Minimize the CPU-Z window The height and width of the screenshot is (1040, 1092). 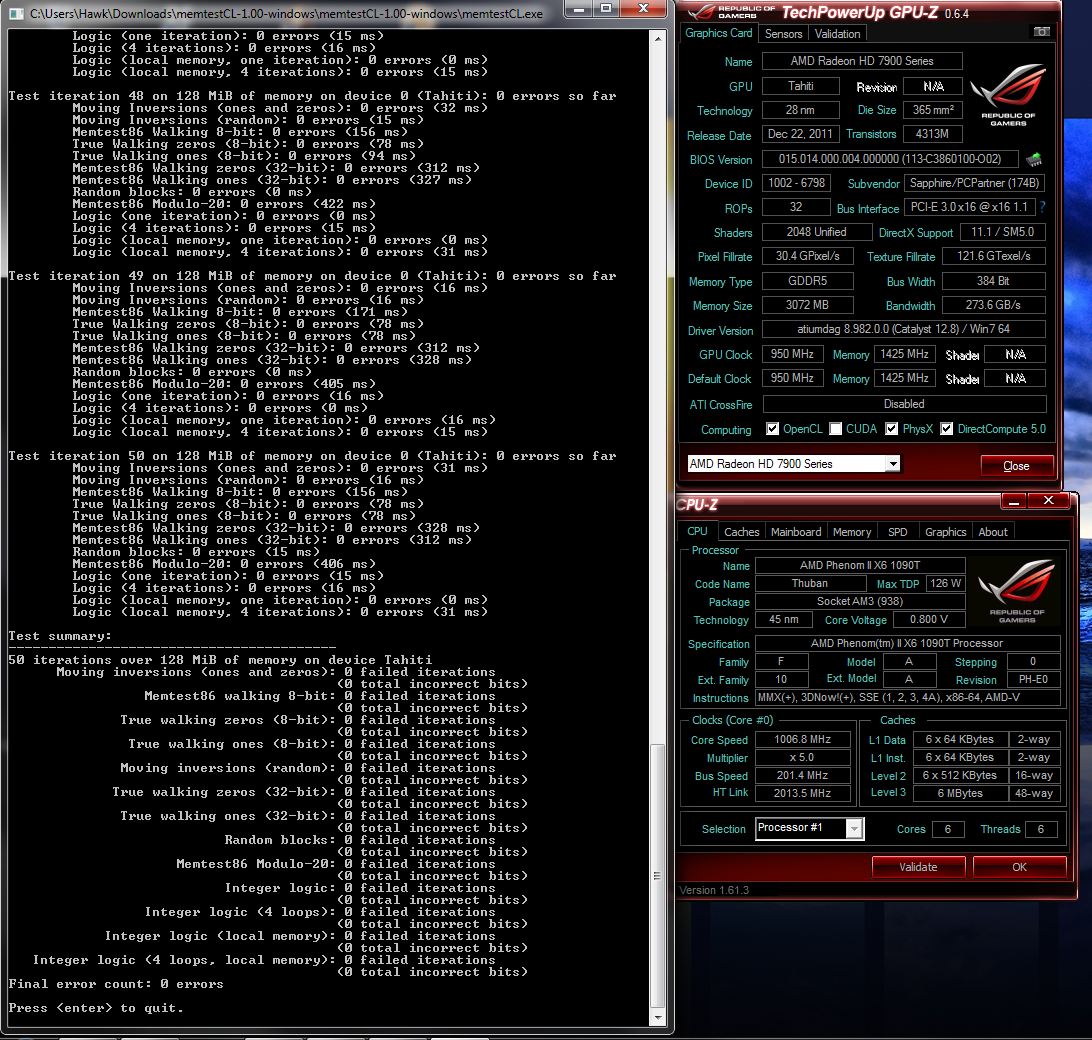1013,501
